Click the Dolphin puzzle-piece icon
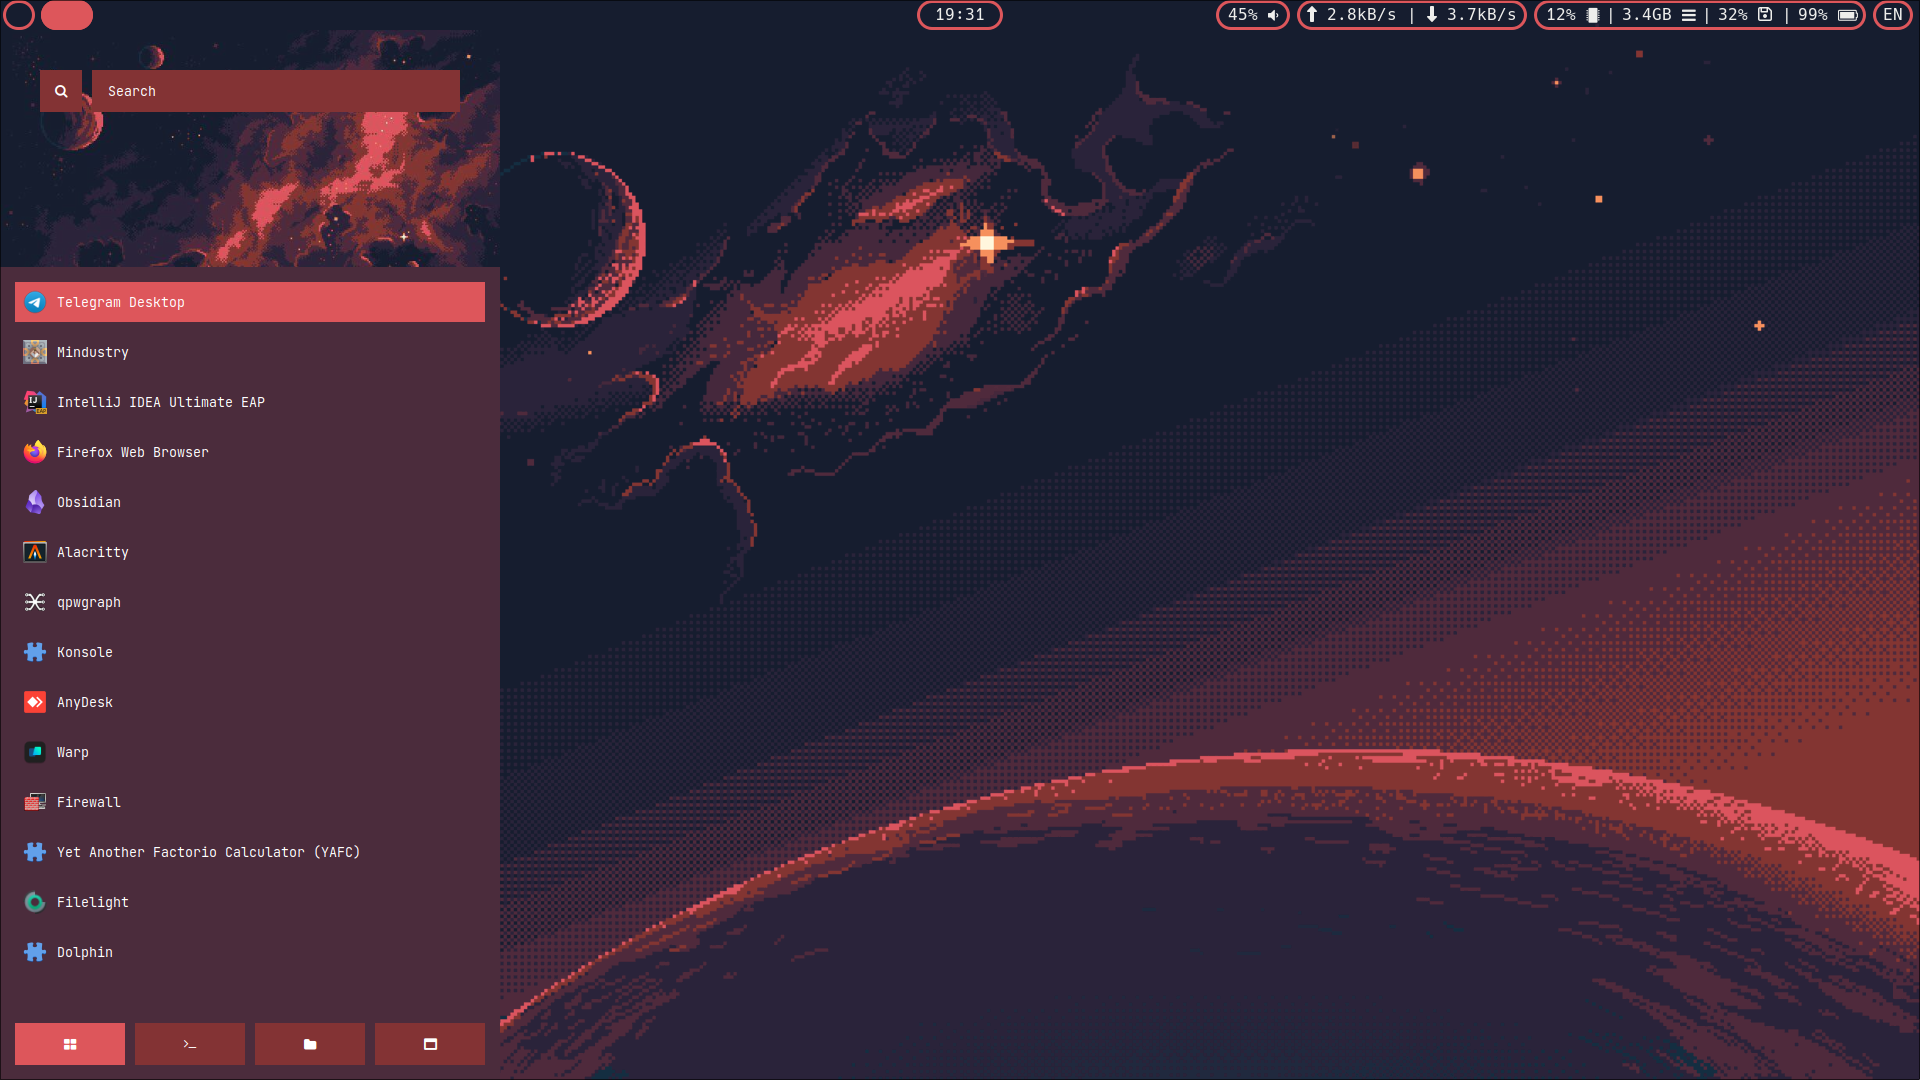 coord(35,952)
